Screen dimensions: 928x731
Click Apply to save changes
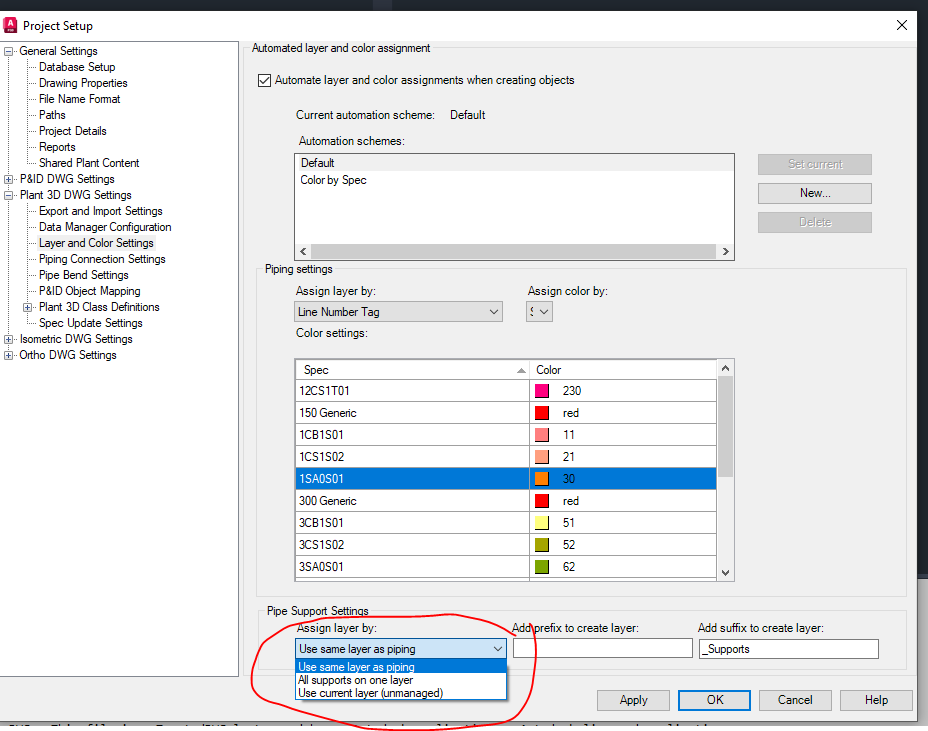[633, 700]
